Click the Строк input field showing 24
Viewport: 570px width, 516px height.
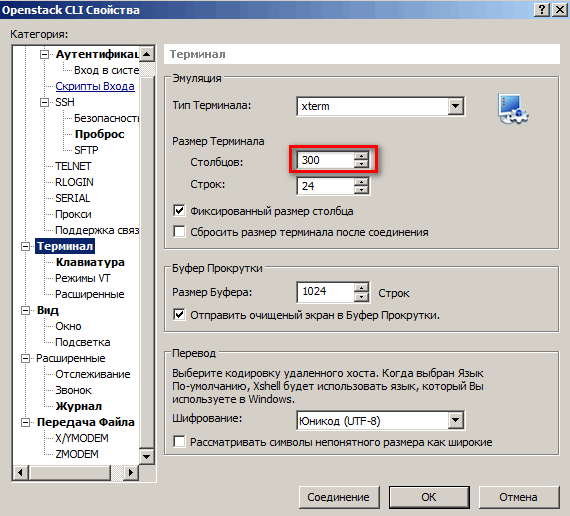point(326,186)
